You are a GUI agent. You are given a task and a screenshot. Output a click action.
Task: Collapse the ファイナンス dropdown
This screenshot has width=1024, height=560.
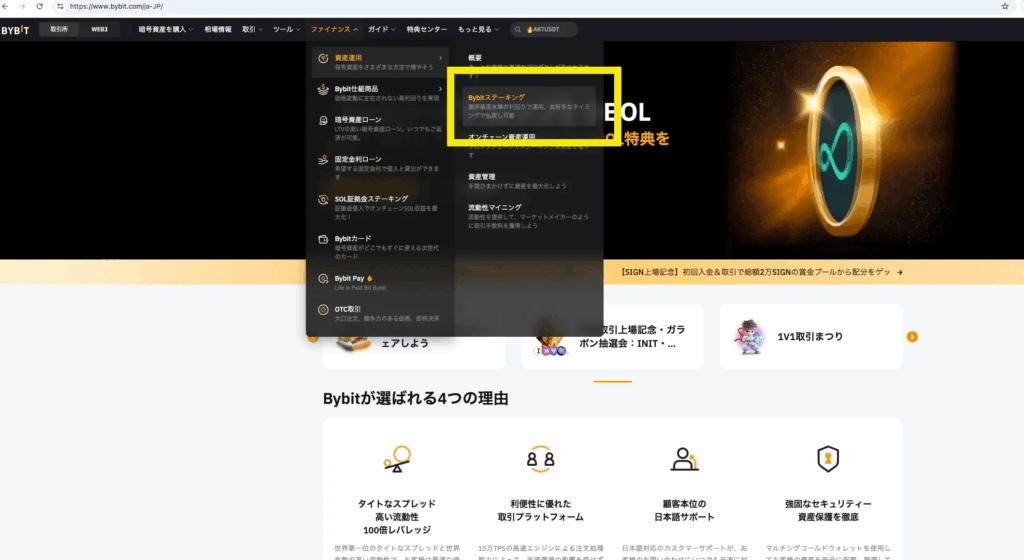click(334, 29)
